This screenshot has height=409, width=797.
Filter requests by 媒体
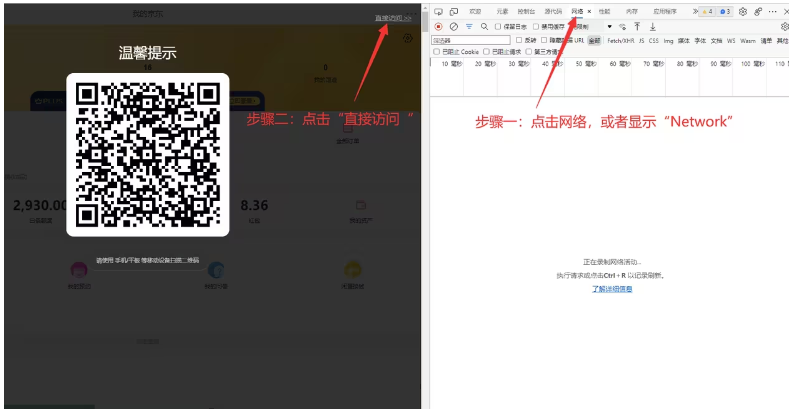pos(684,41)
